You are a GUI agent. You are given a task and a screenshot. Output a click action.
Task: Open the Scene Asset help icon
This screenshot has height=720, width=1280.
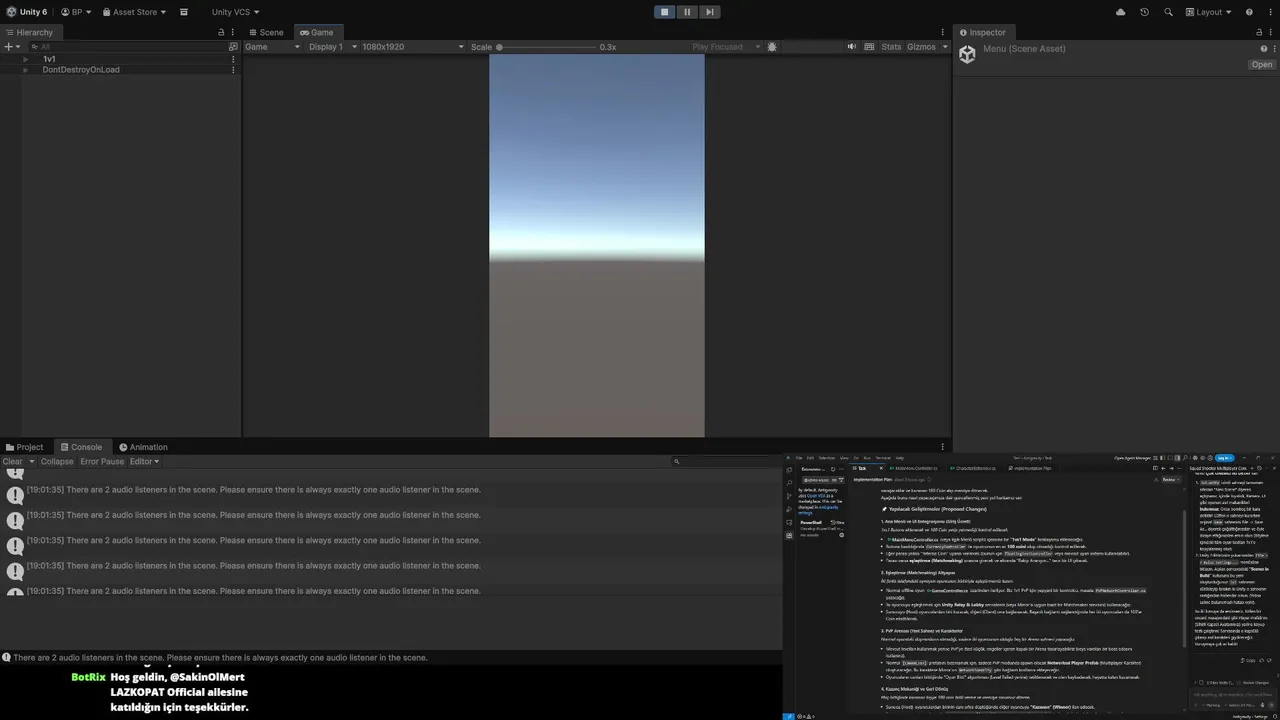point(1263,48)
